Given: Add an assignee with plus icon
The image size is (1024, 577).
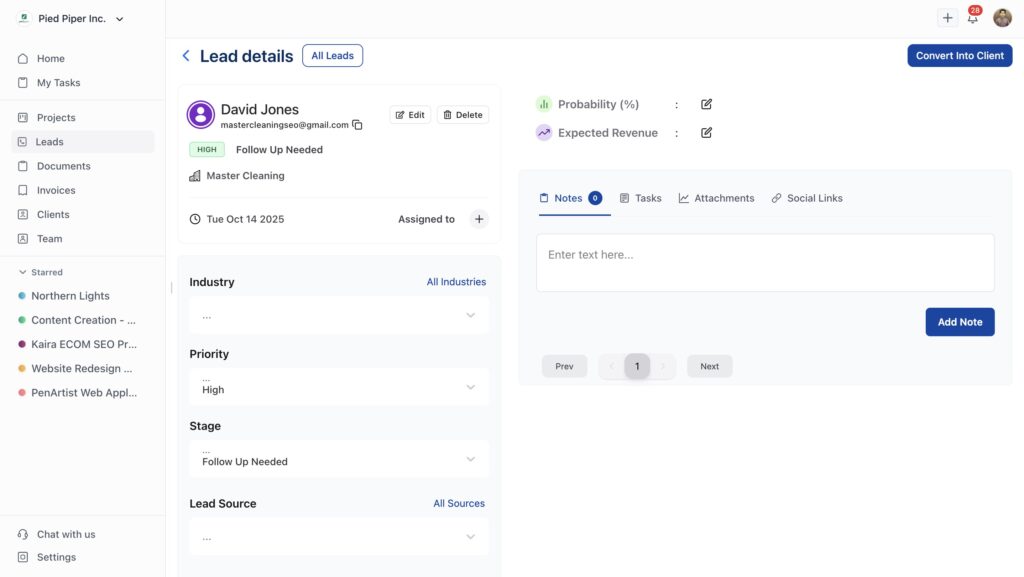Looking at the screenshot, I should pyautogui.click(x=479, y=219).
